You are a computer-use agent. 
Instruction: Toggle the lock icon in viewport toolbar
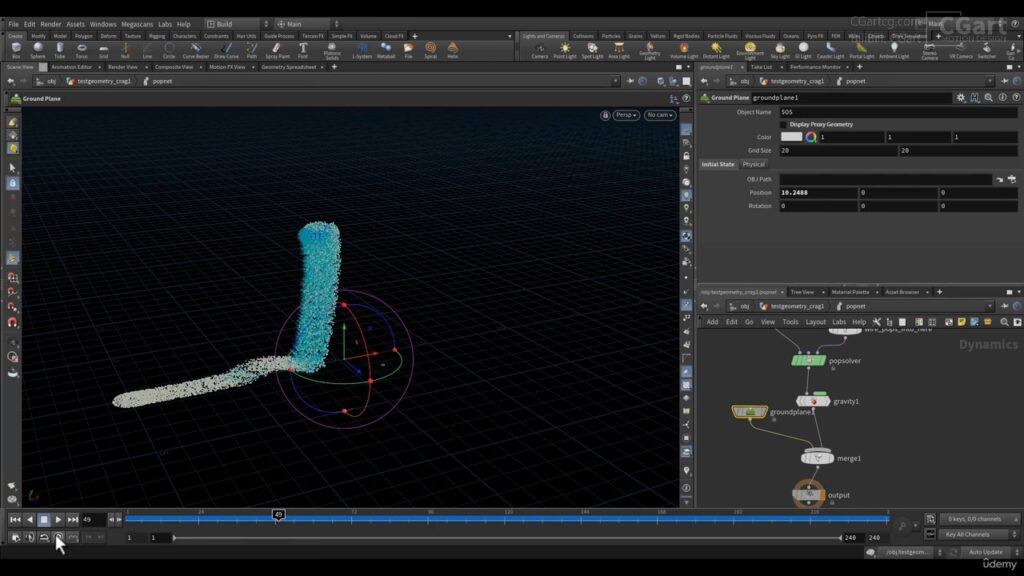(605, 115)
